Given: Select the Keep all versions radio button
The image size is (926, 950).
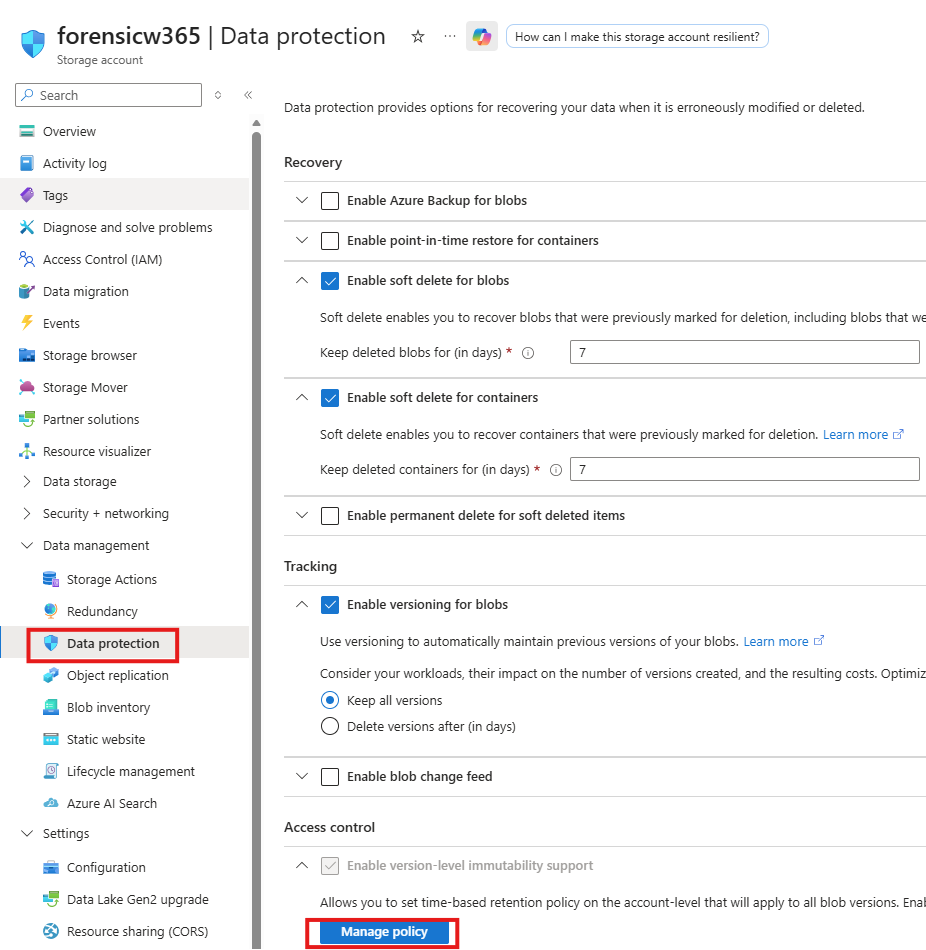Looking at the screenshot, I should pyautogui.click(x=330, y=700).
